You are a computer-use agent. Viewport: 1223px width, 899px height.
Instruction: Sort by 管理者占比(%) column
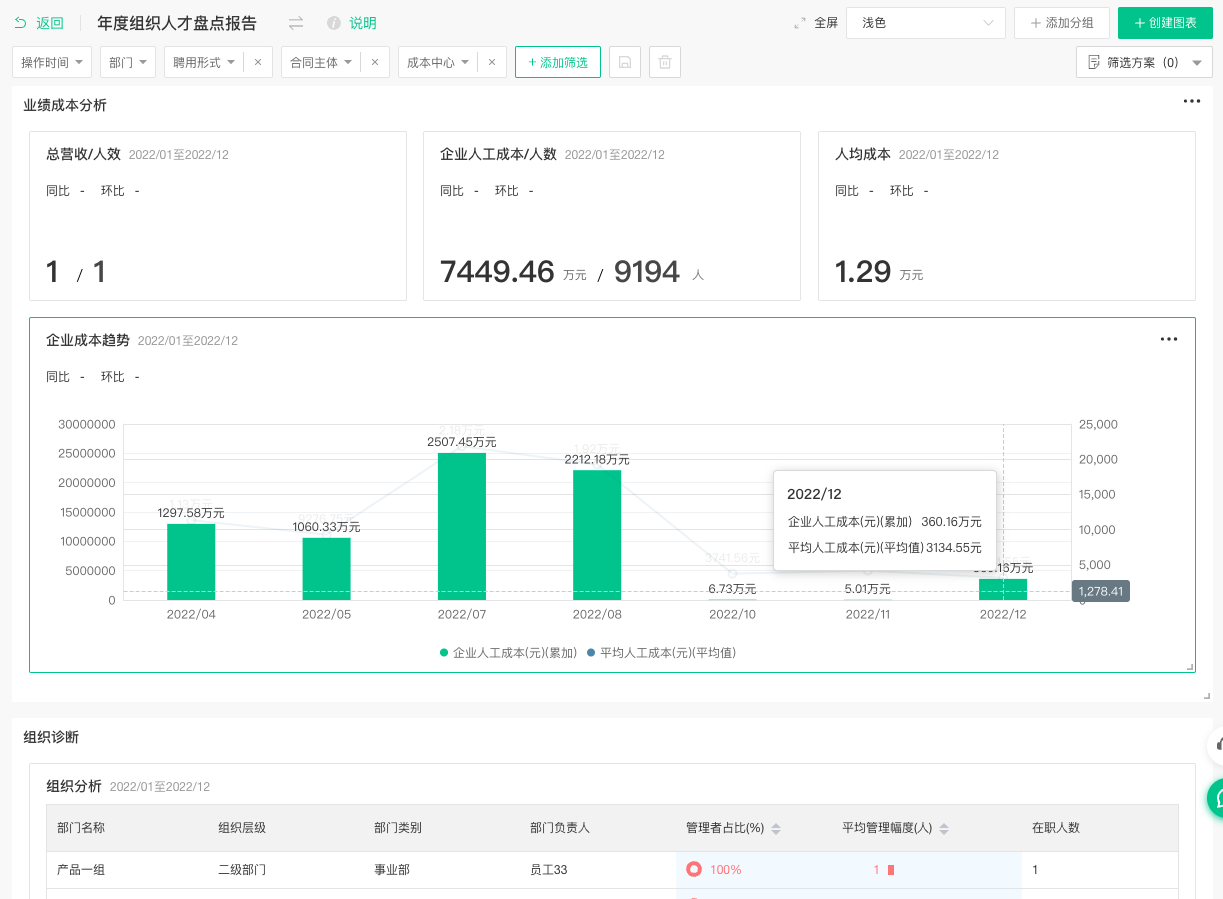[776, 829]
